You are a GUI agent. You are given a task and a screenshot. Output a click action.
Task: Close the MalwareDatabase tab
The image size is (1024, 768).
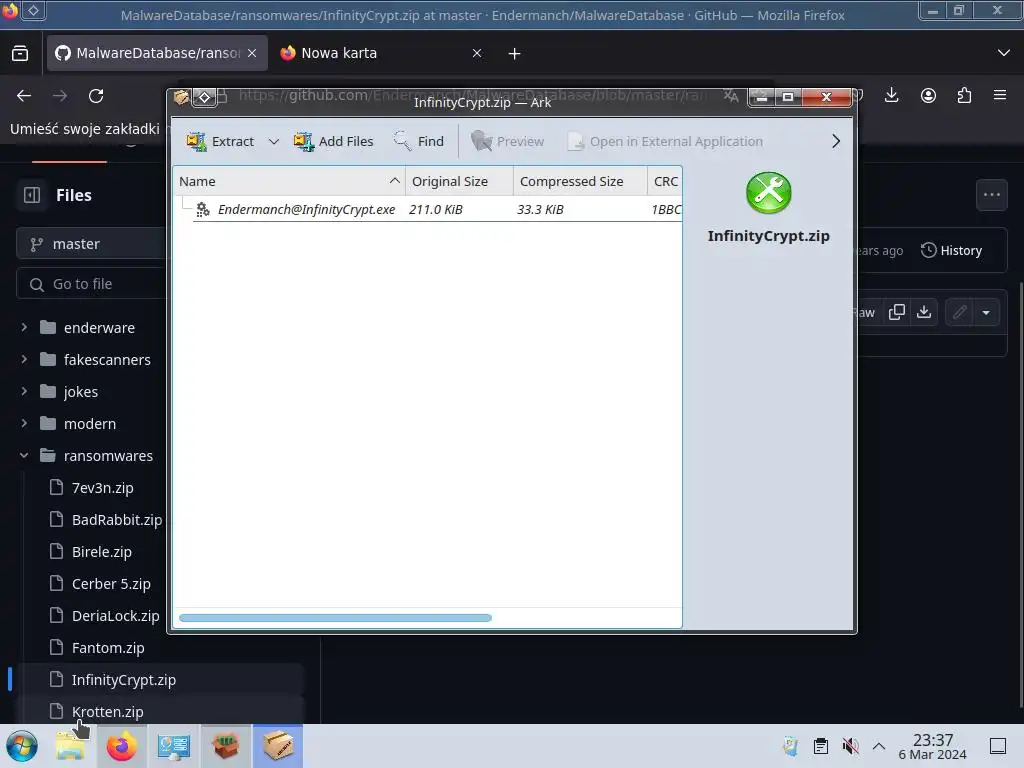click(252, 53)
